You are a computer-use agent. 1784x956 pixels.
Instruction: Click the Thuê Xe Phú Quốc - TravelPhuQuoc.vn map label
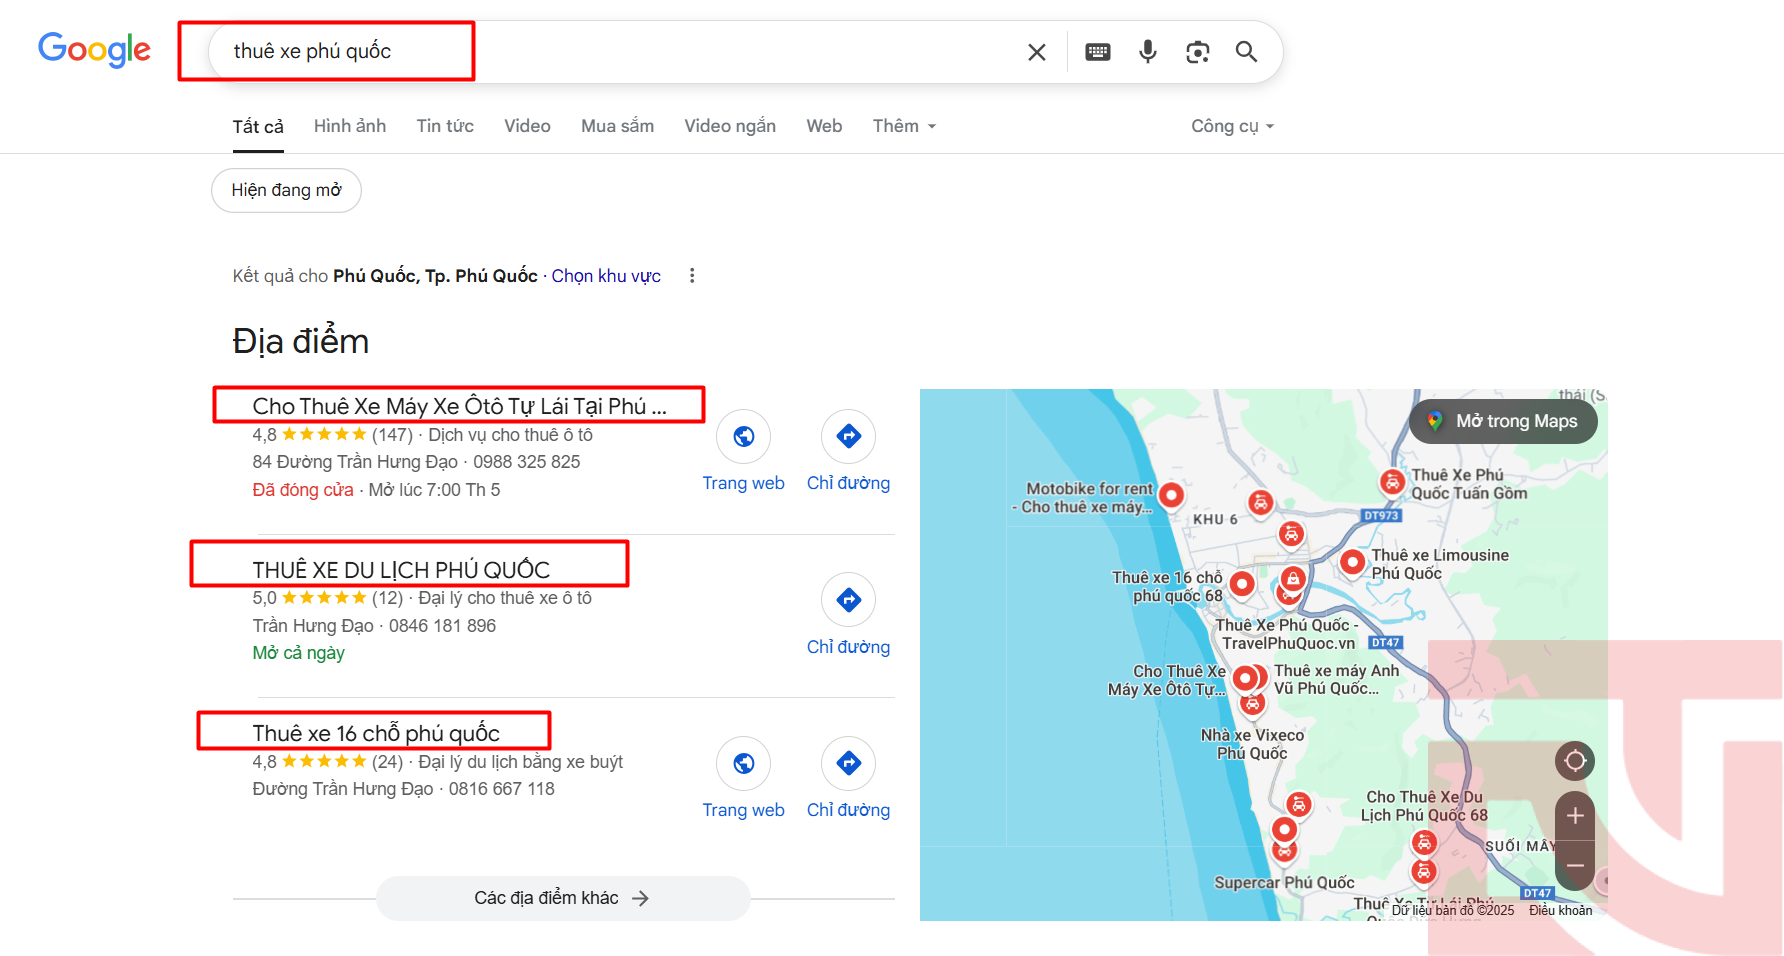tap(1288, 634)
